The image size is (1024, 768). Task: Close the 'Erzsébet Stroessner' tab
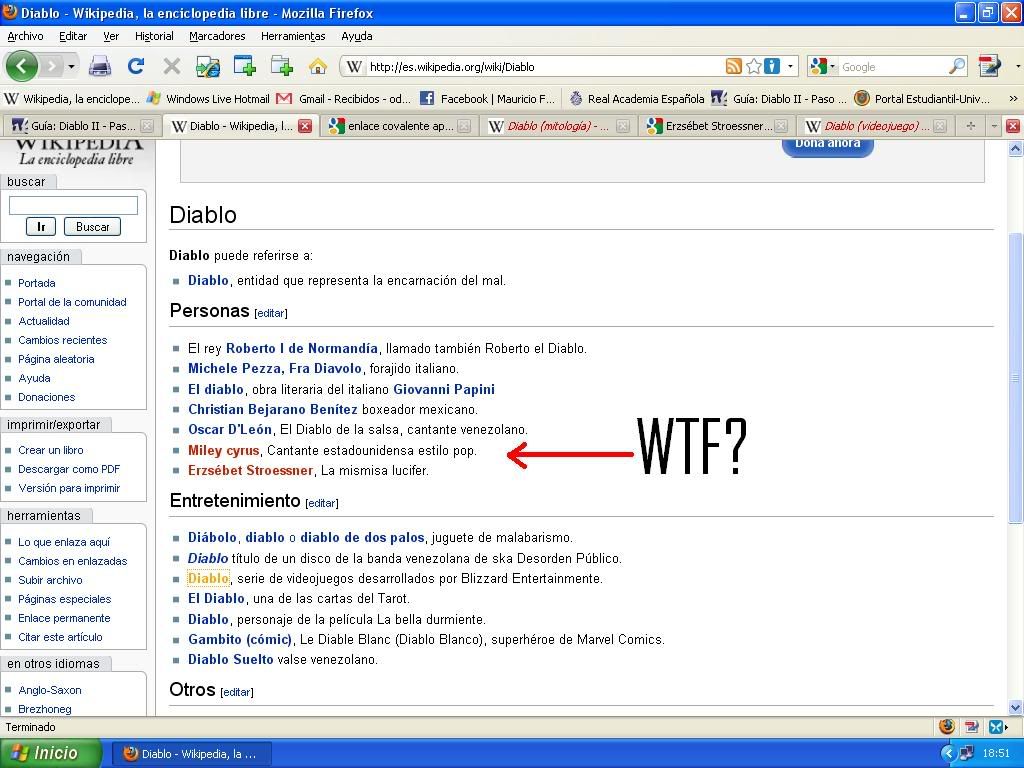(781, 126)
